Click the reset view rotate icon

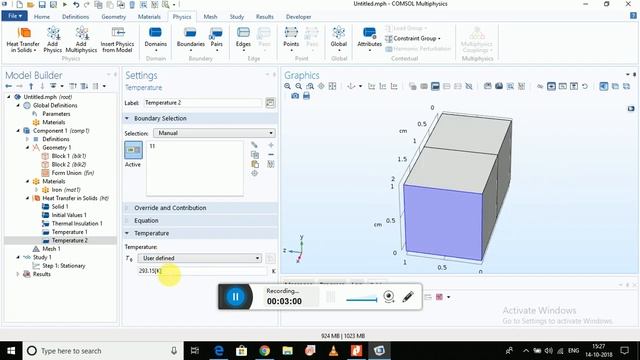(x=585, y=86)
